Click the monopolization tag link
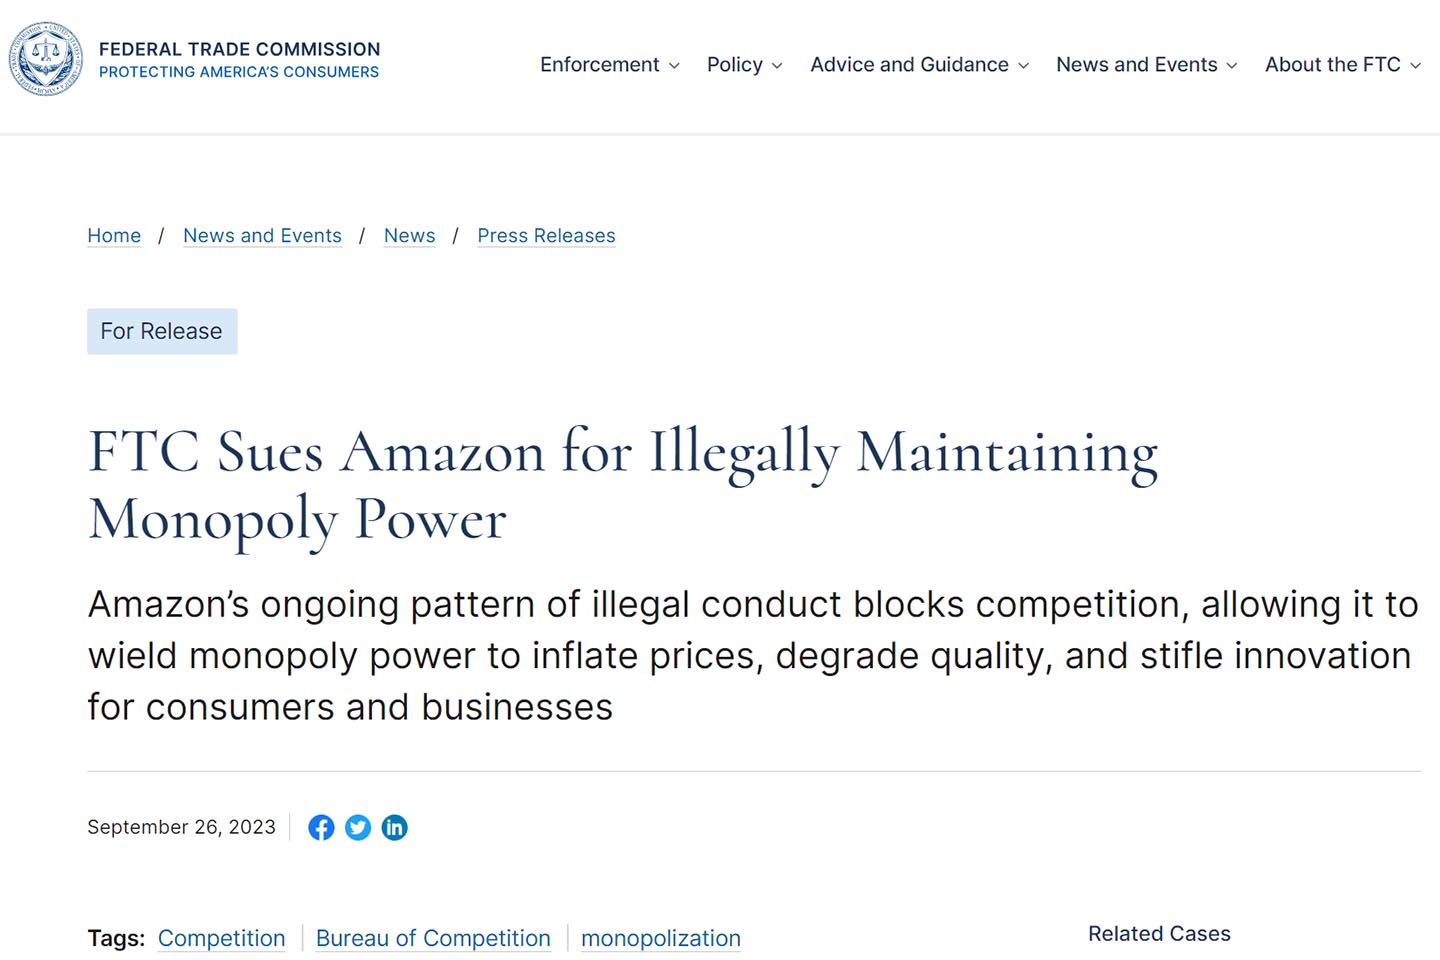This screenshot has width=1440, height=960. (660, 939)
